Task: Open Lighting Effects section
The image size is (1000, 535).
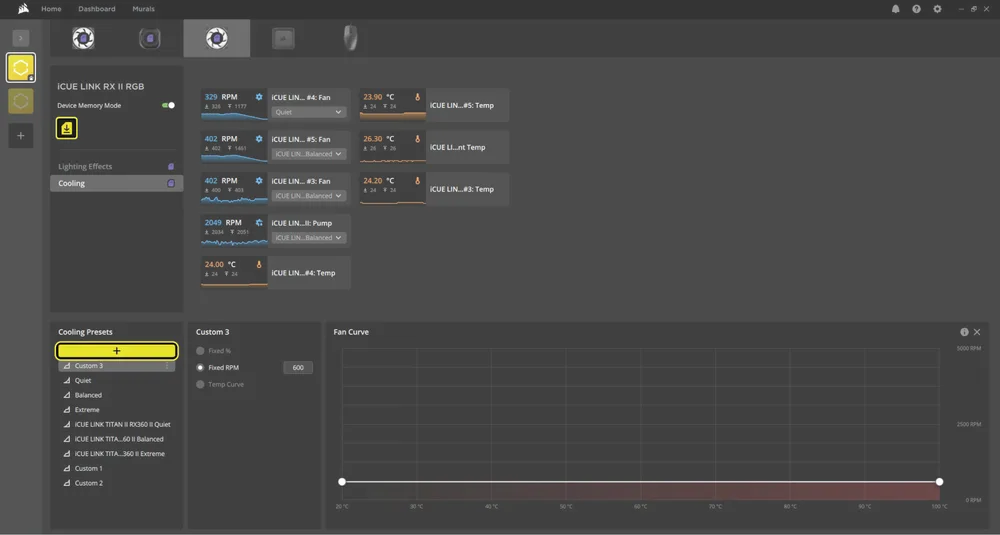Action: pos(117,166)
